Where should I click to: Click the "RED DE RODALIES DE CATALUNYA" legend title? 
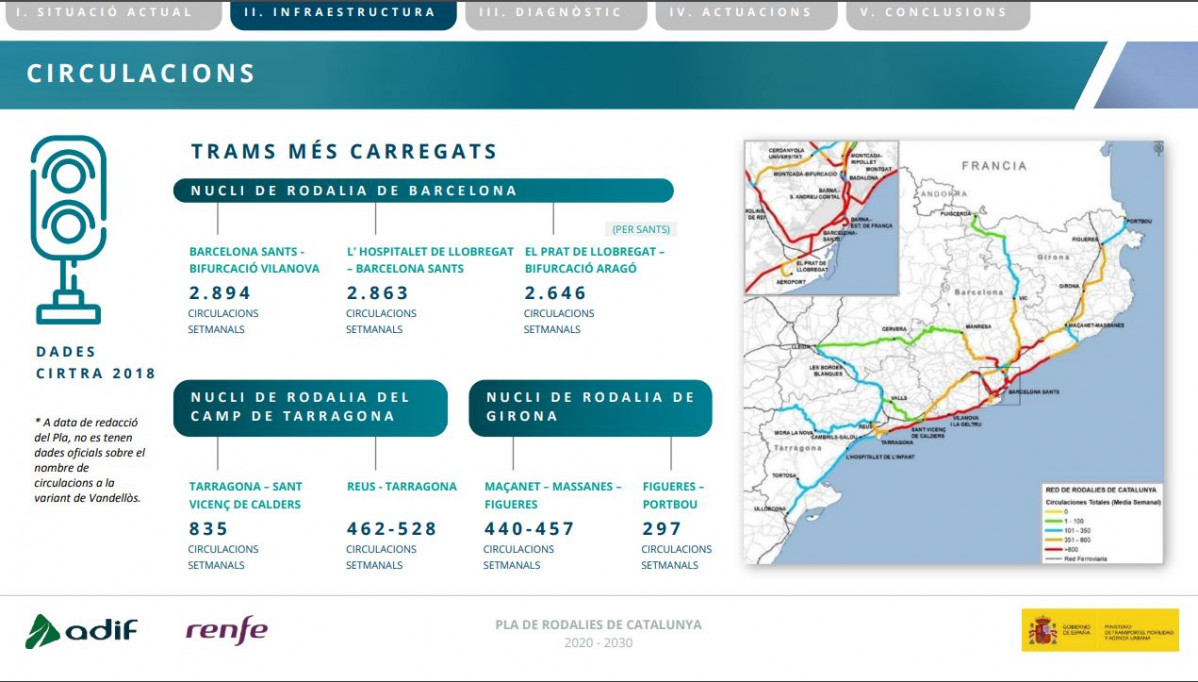(1101, 490)
